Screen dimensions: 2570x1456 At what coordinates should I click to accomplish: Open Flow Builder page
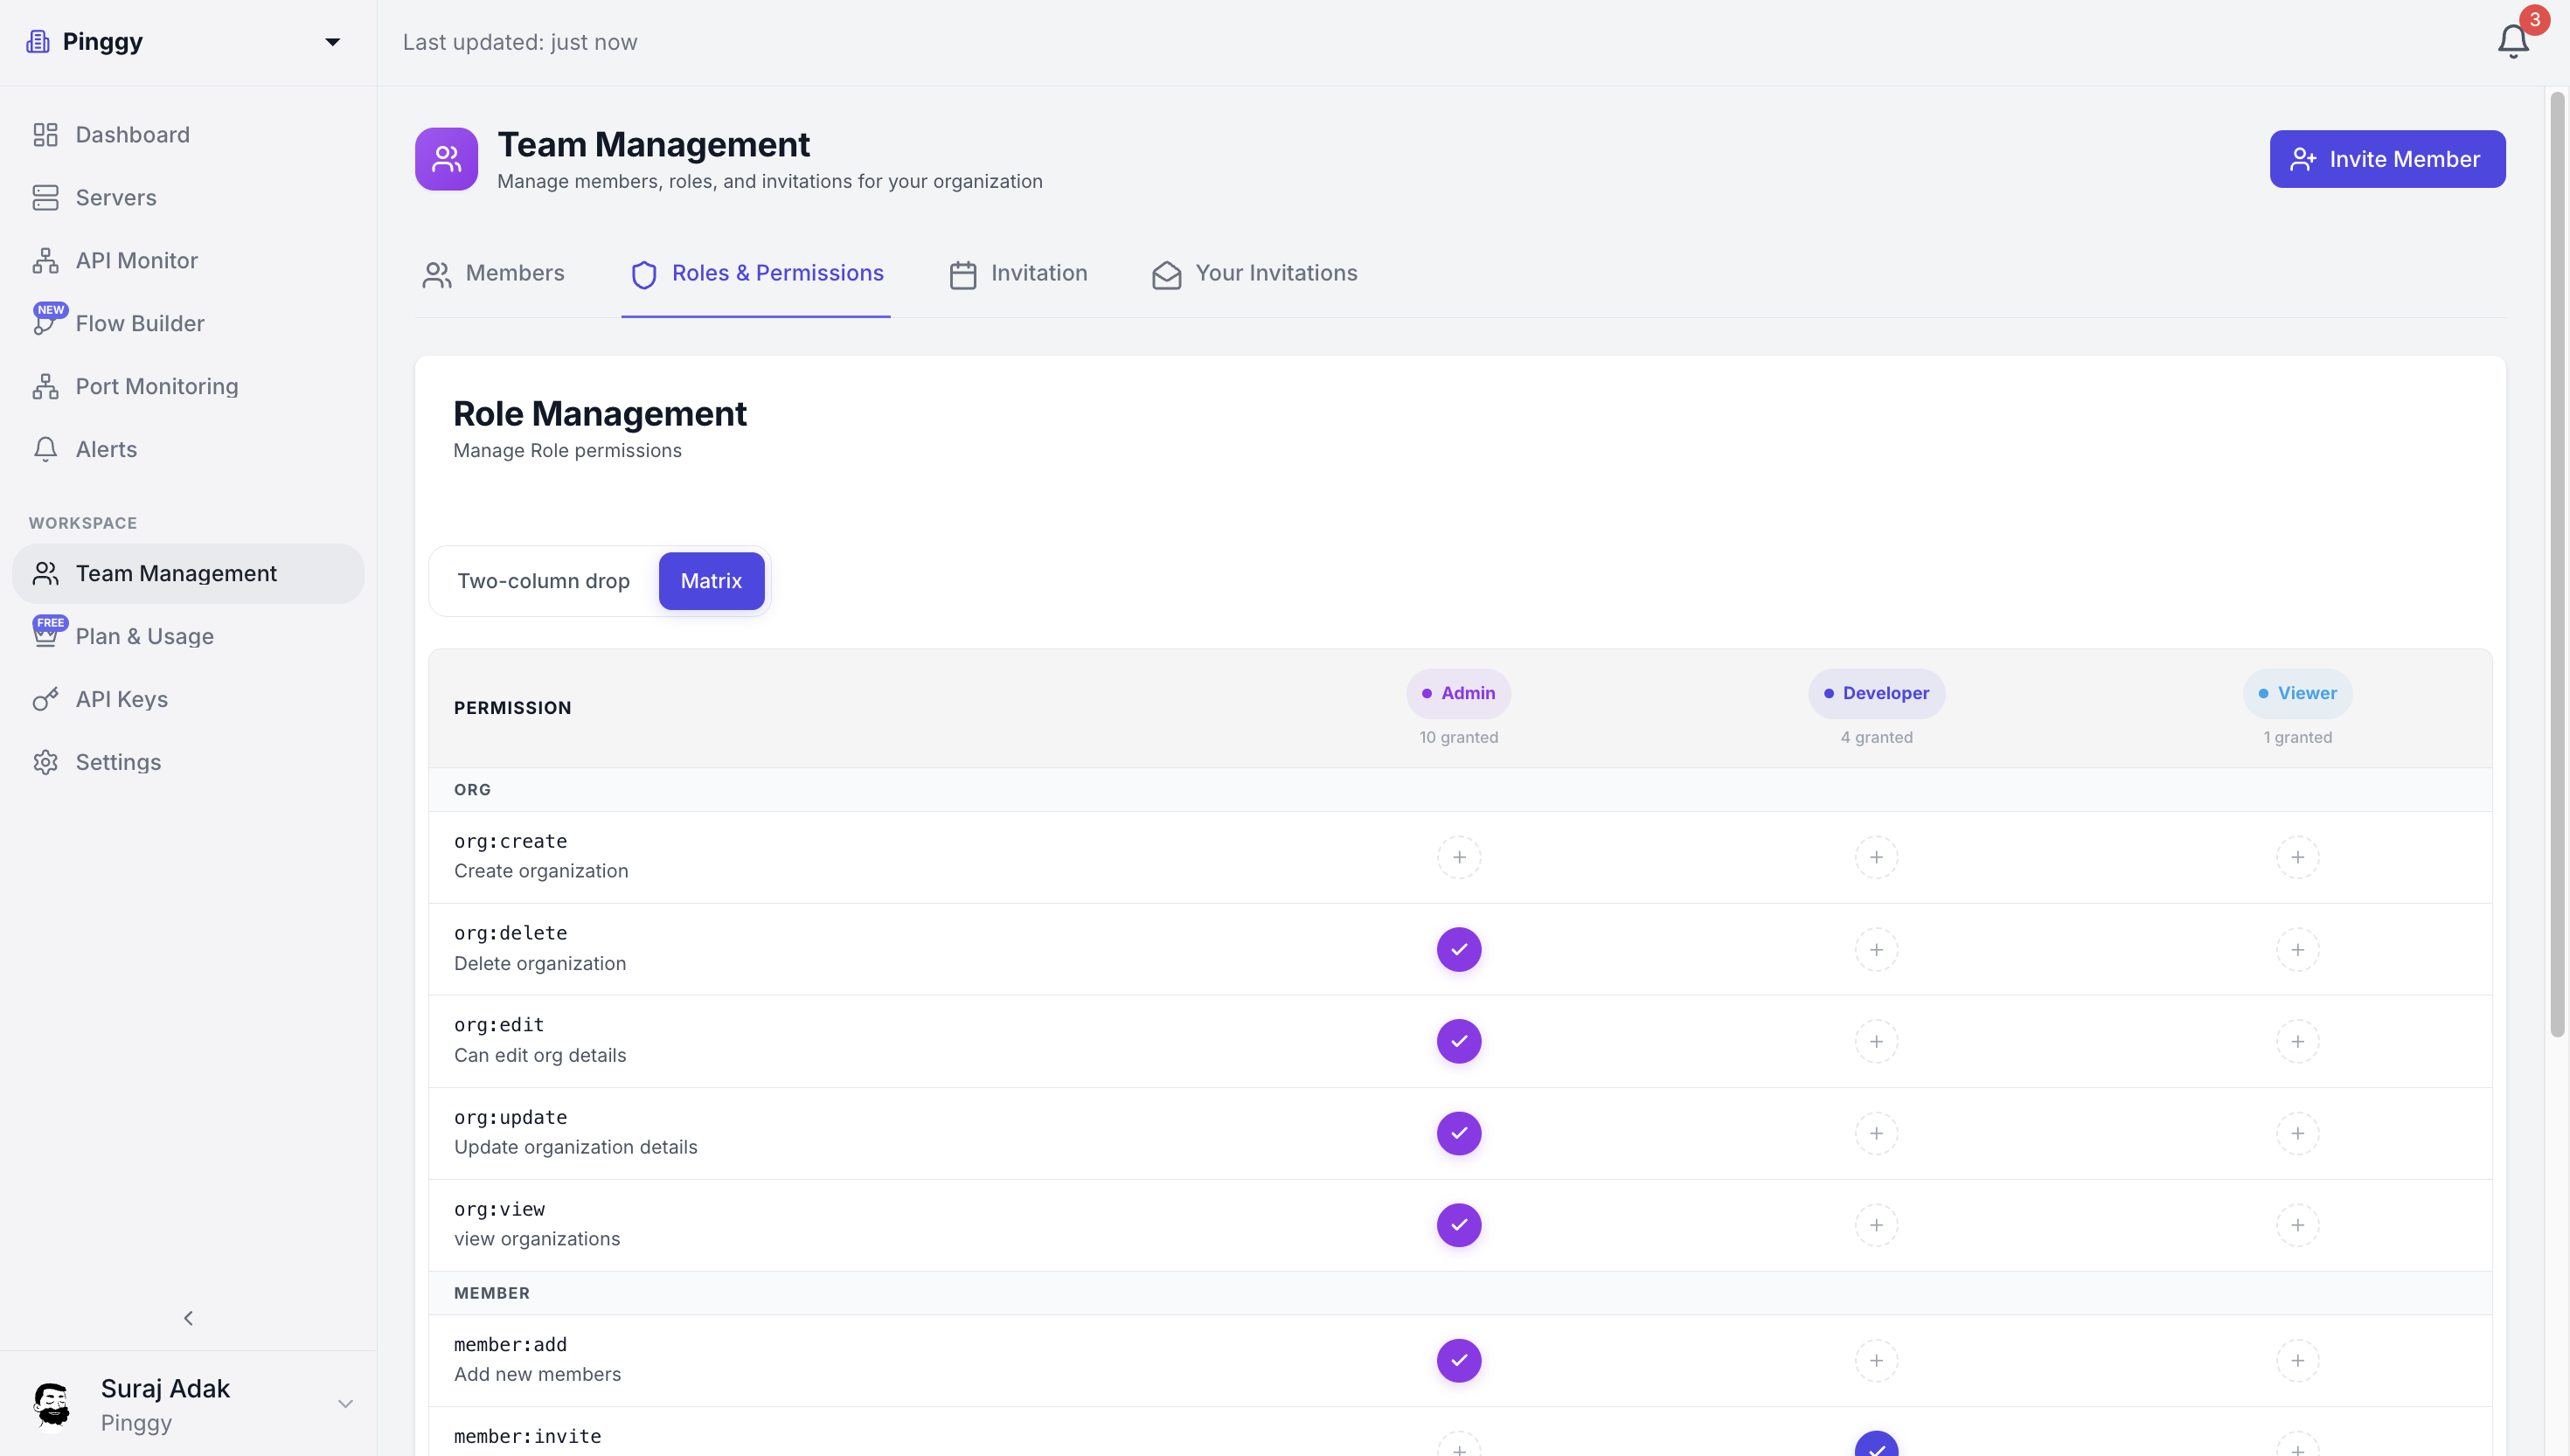(188, 324)
